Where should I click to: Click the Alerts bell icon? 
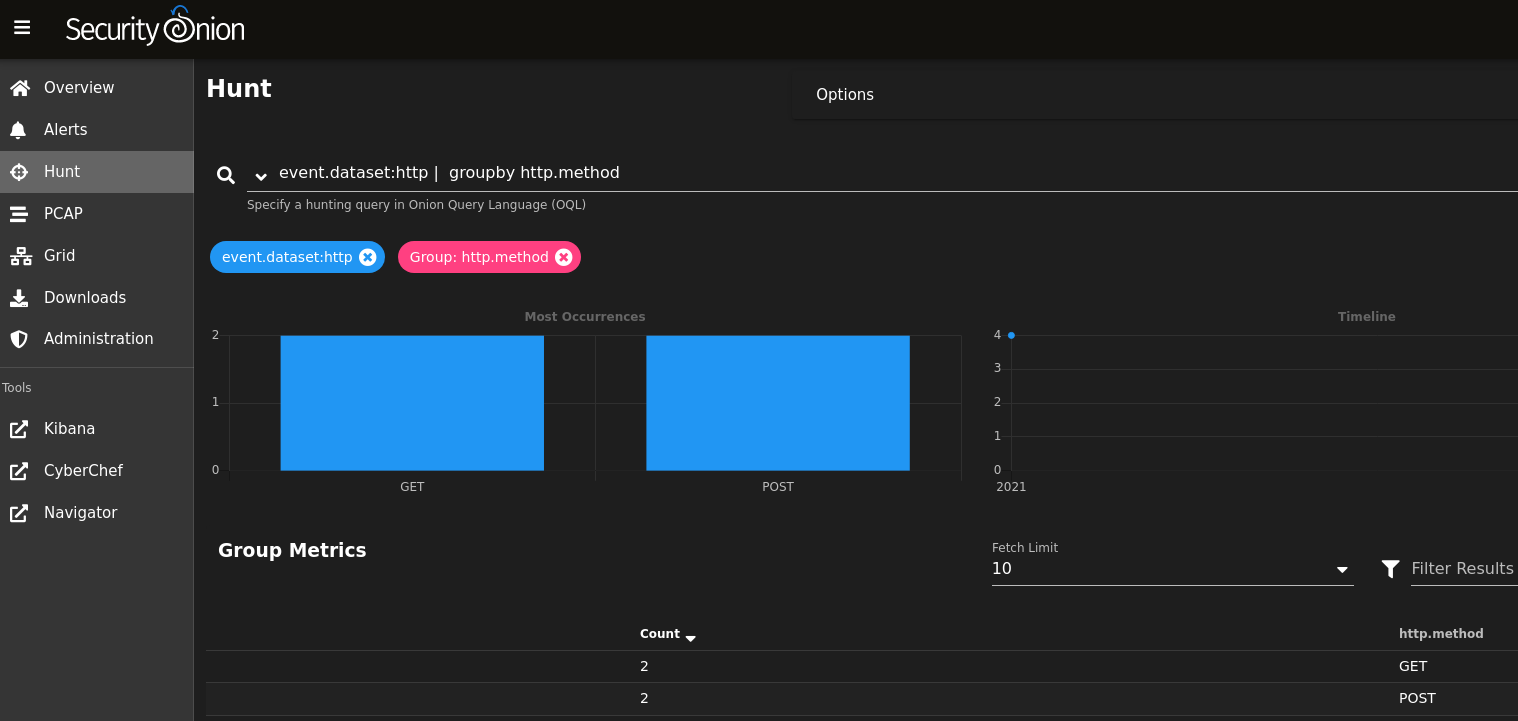pyautogui.click(x=19, y=130)
